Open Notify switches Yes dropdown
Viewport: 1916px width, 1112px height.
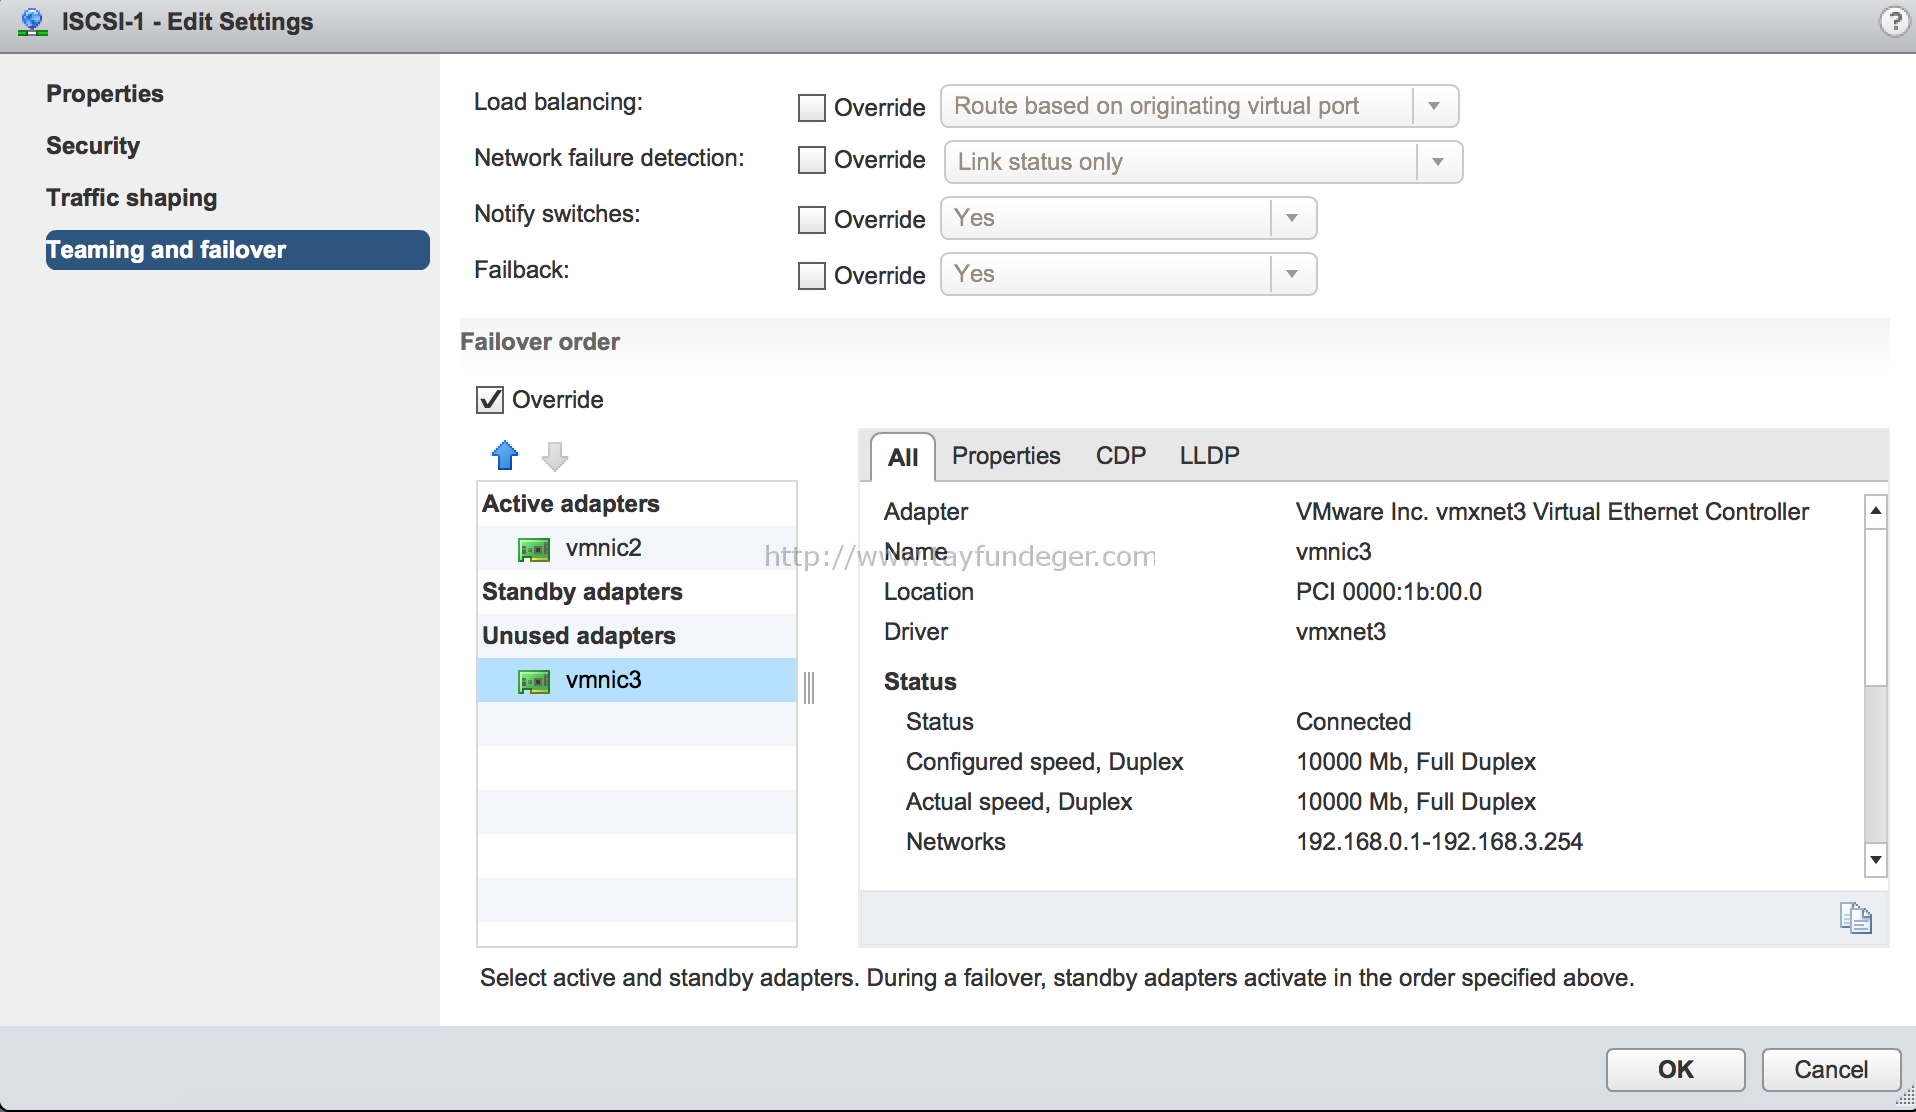[x=1128, y=218]
